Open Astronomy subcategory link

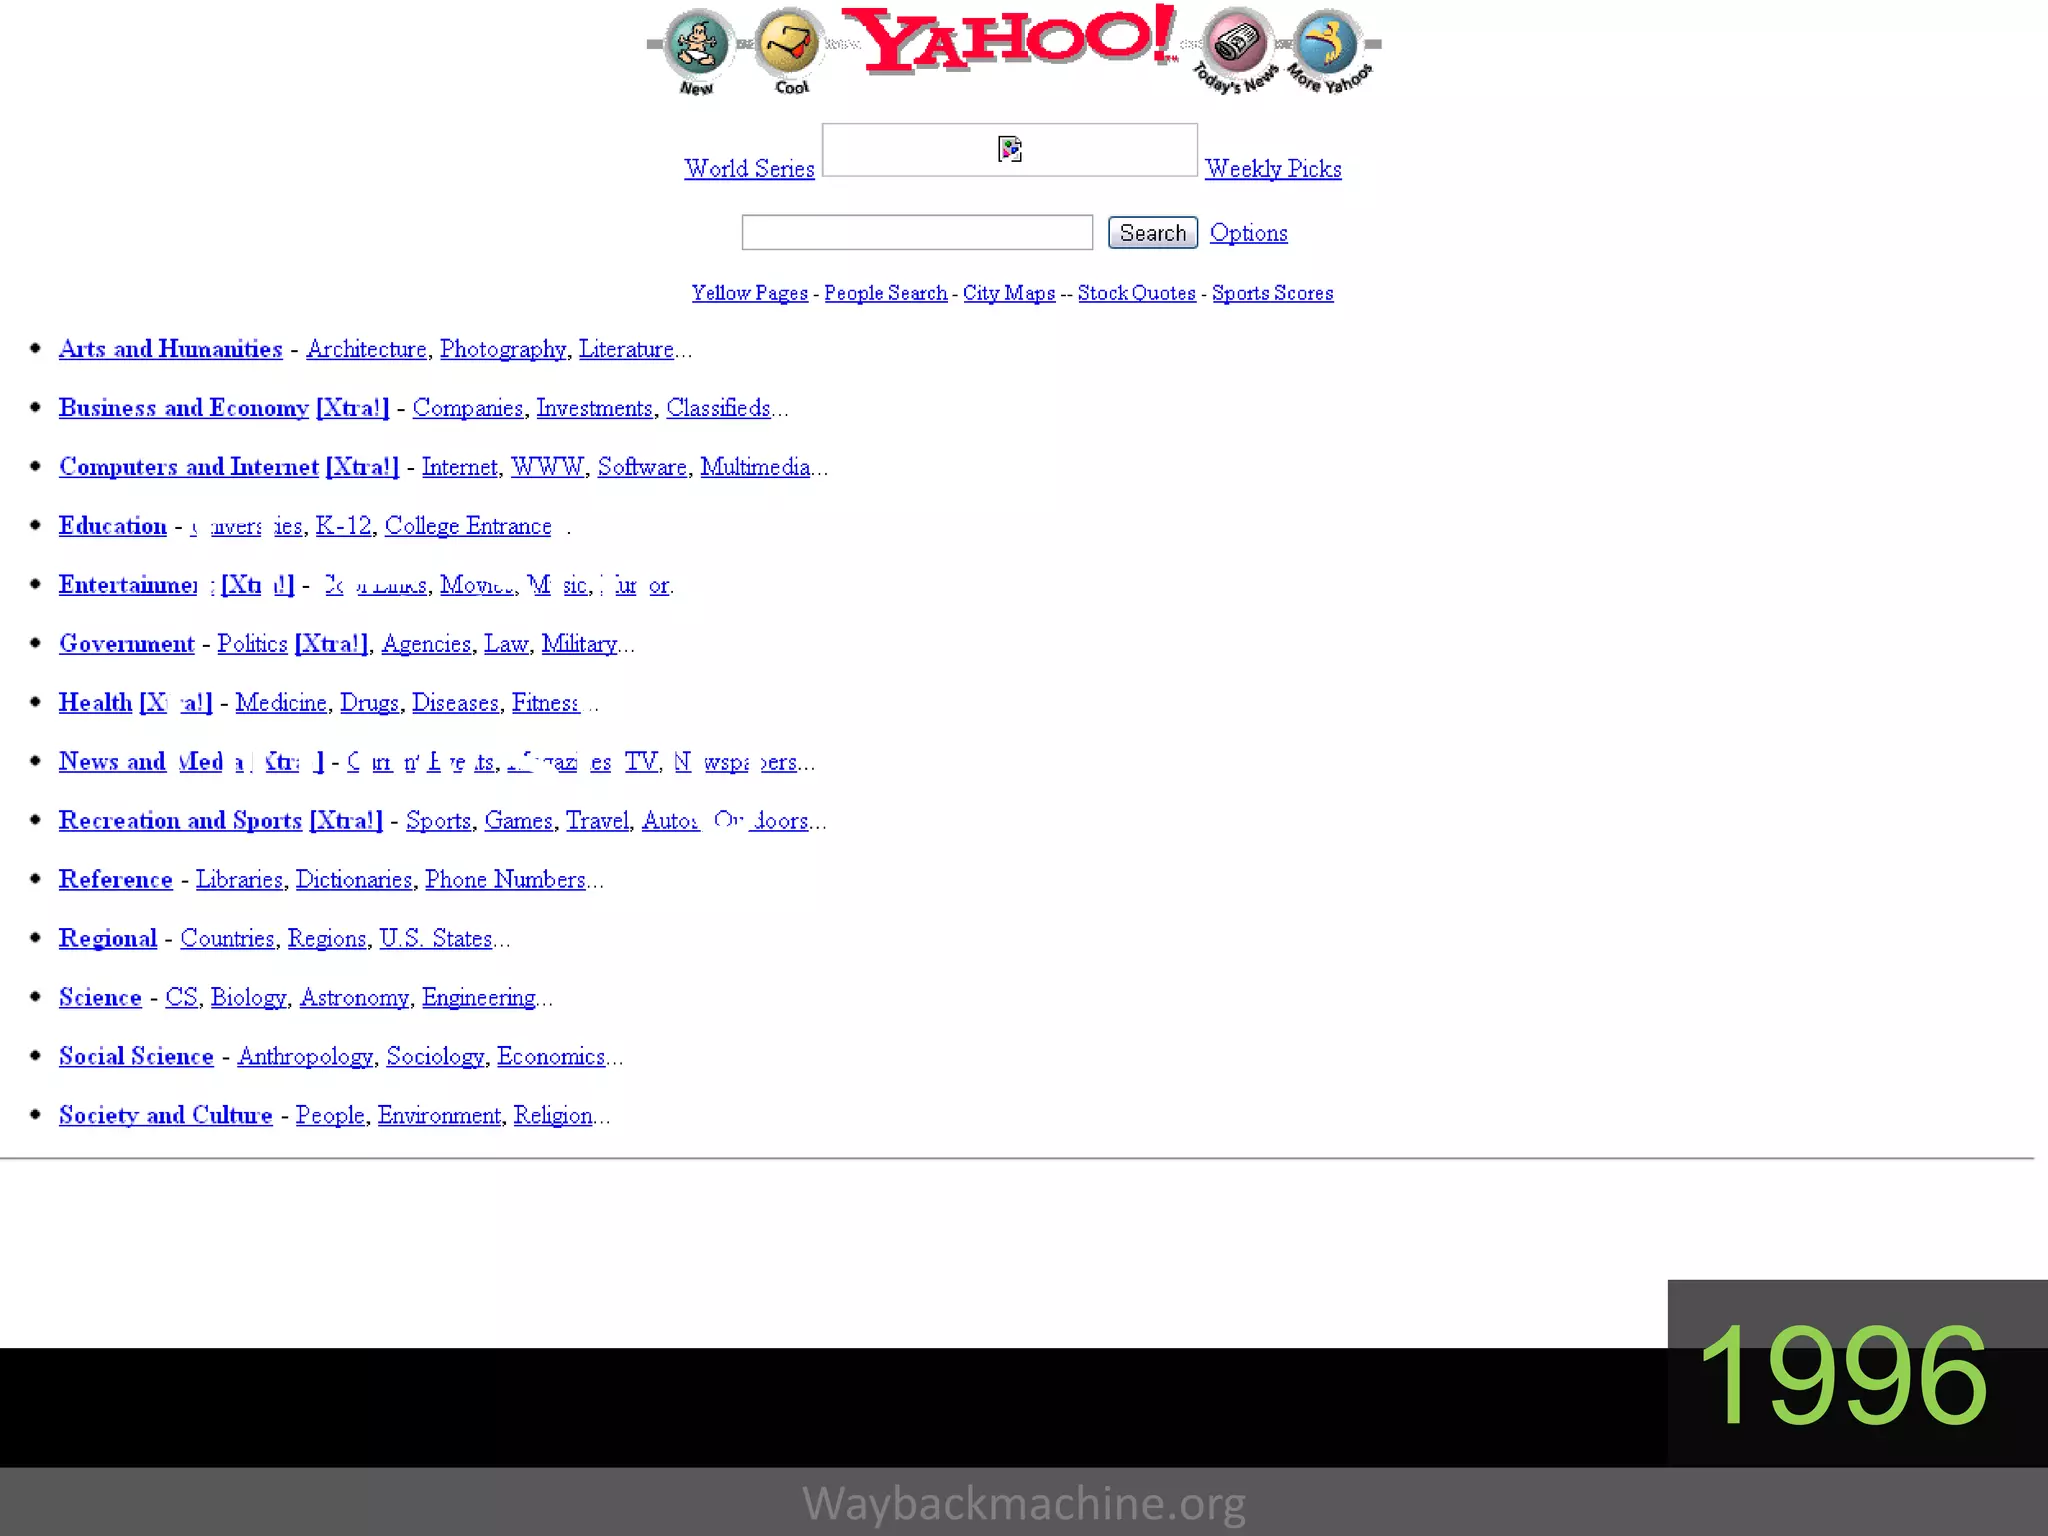(x=354, y=998)
